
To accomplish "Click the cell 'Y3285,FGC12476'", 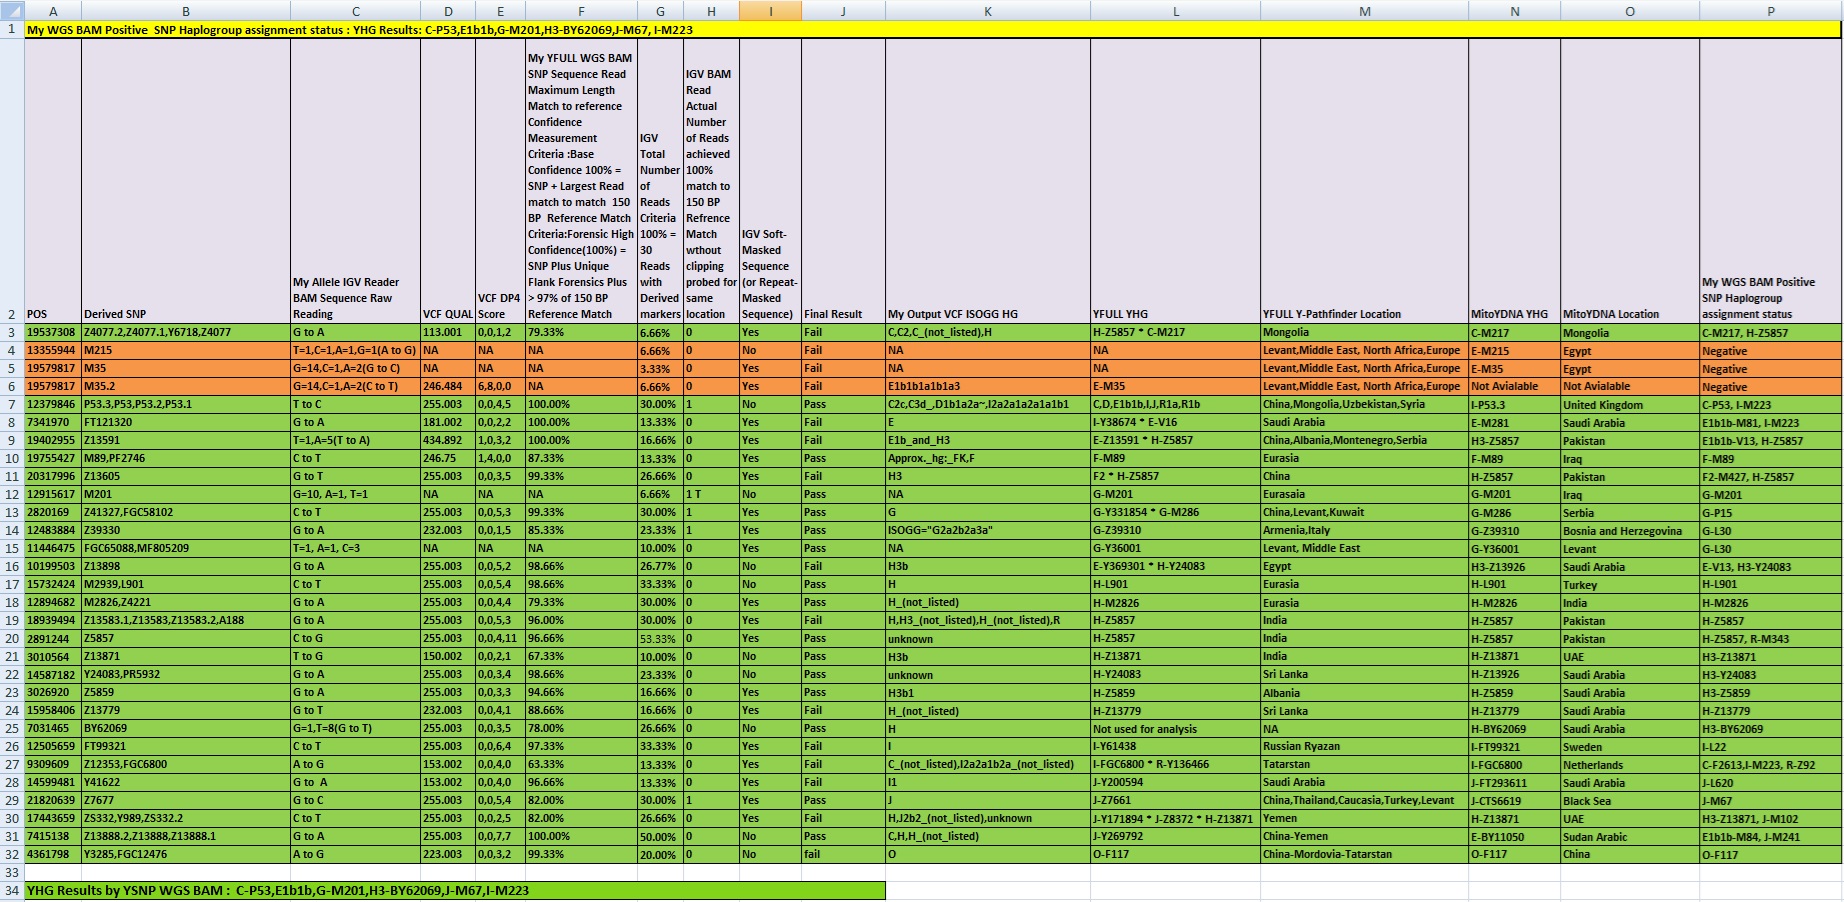I will (186, 854).
